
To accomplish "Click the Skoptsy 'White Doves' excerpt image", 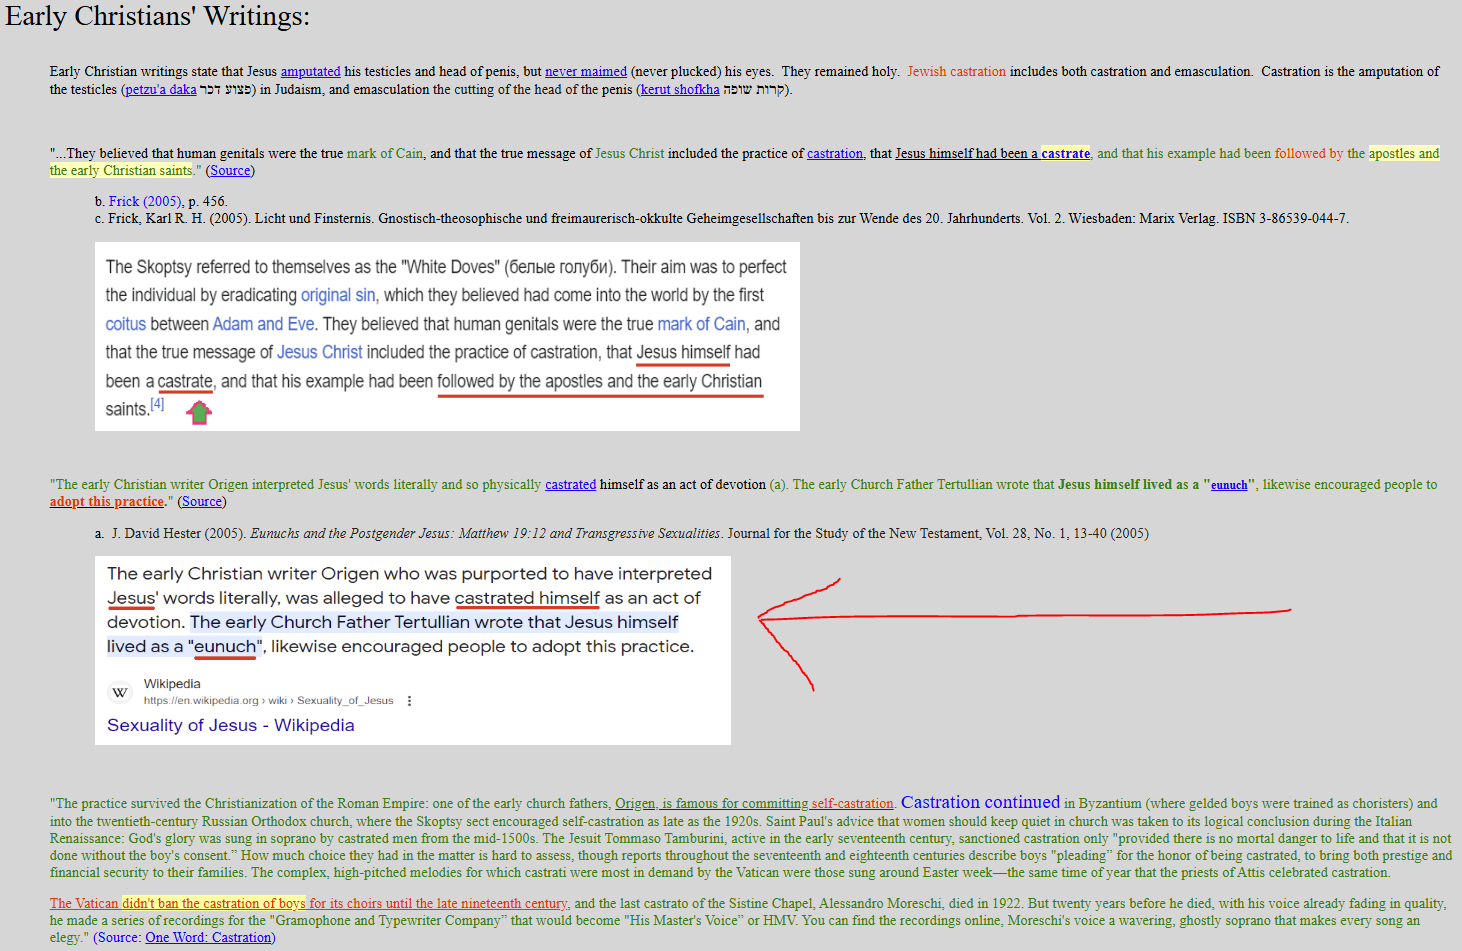I will [447, 337].
